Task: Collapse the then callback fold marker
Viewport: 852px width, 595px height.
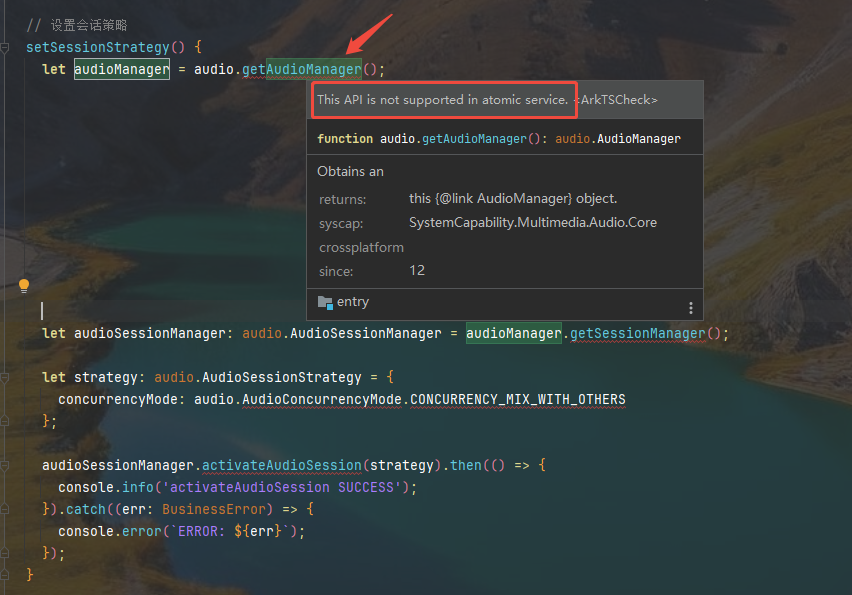Action: click(x=5, y=466)
